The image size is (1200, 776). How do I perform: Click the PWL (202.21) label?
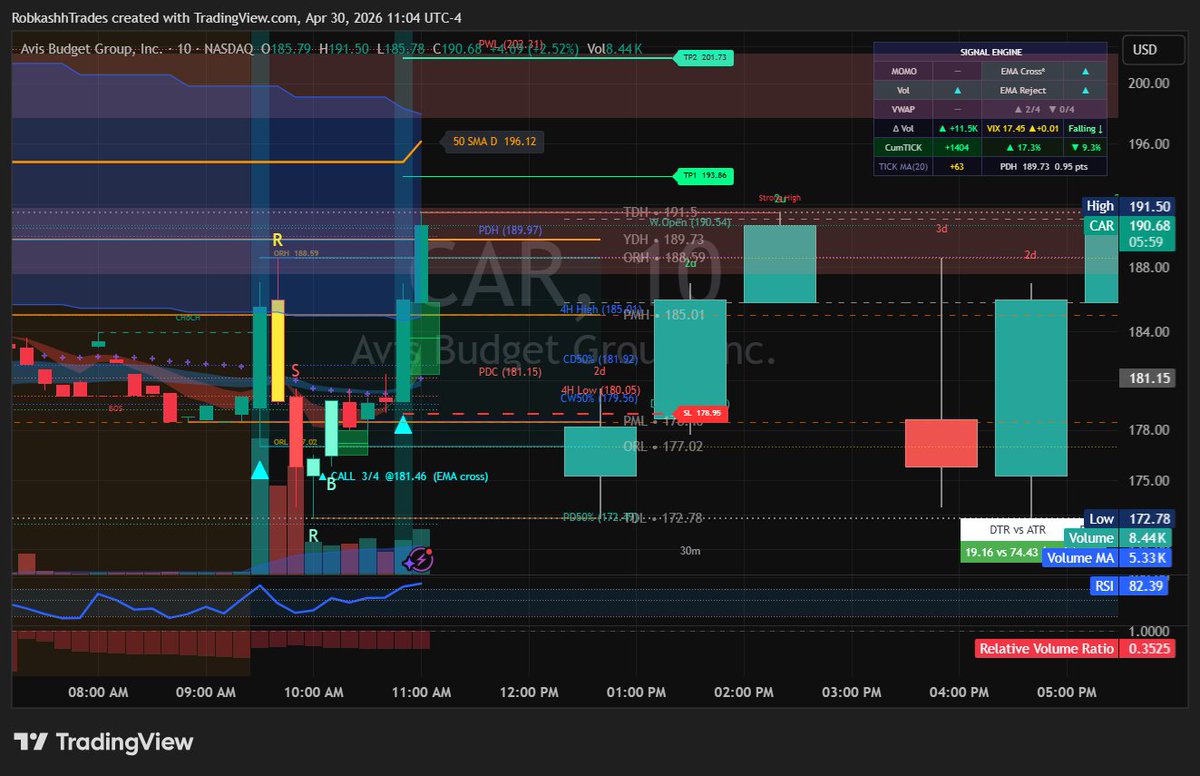point(510,44)
